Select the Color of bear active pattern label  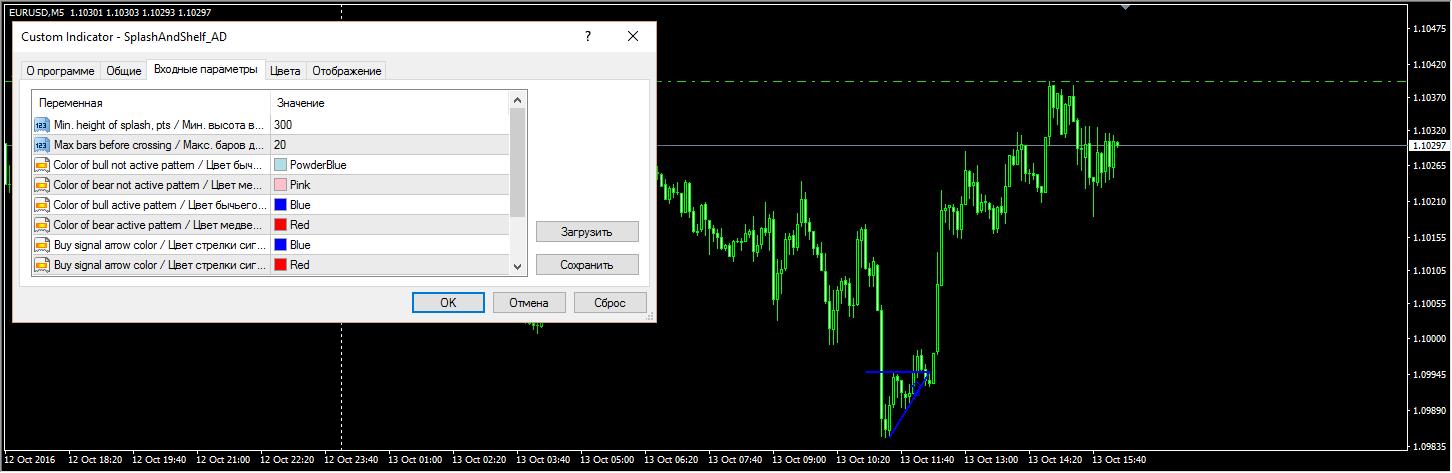click(x=160, y=225)
